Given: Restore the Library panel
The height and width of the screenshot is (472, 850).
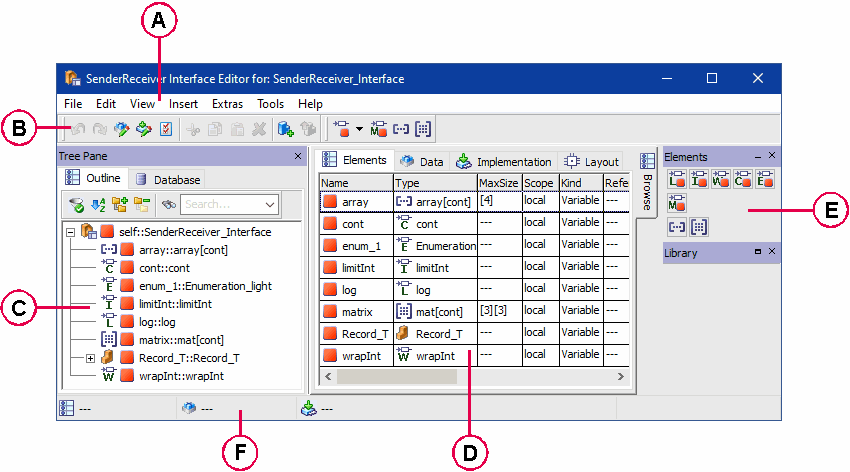Looking at the screenshot, I should (x=758, y=251).
